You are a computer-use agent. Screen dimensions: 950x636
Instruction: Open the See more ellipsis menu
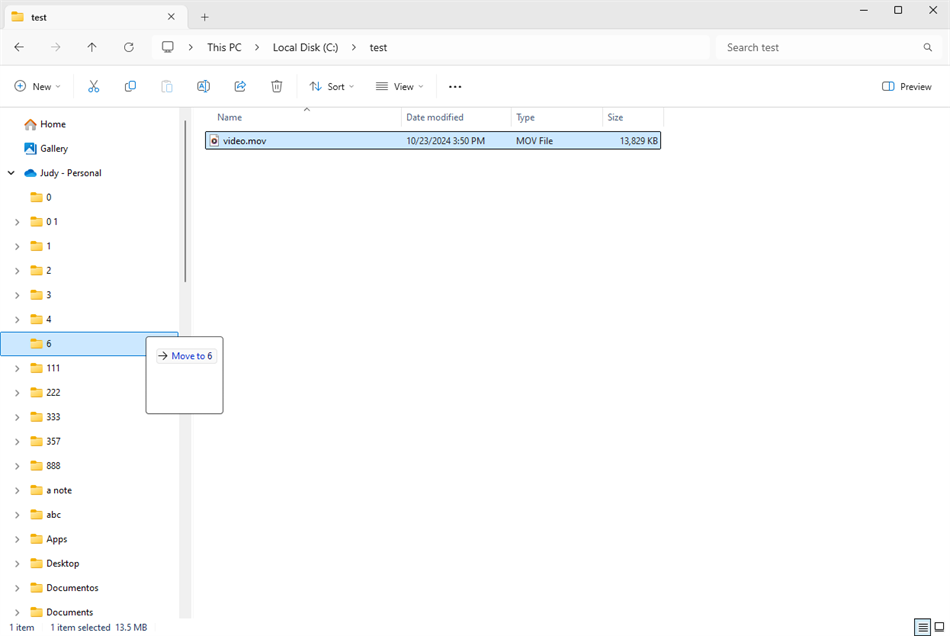455,87
